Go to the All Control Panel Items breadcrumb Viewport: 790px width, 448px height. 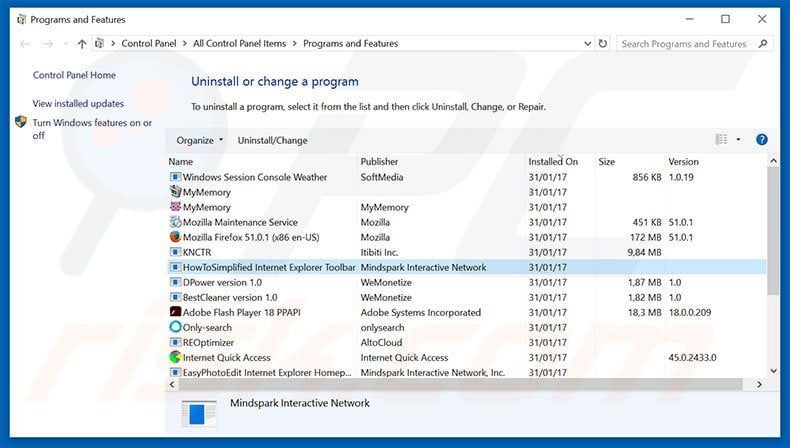[239, 43]
